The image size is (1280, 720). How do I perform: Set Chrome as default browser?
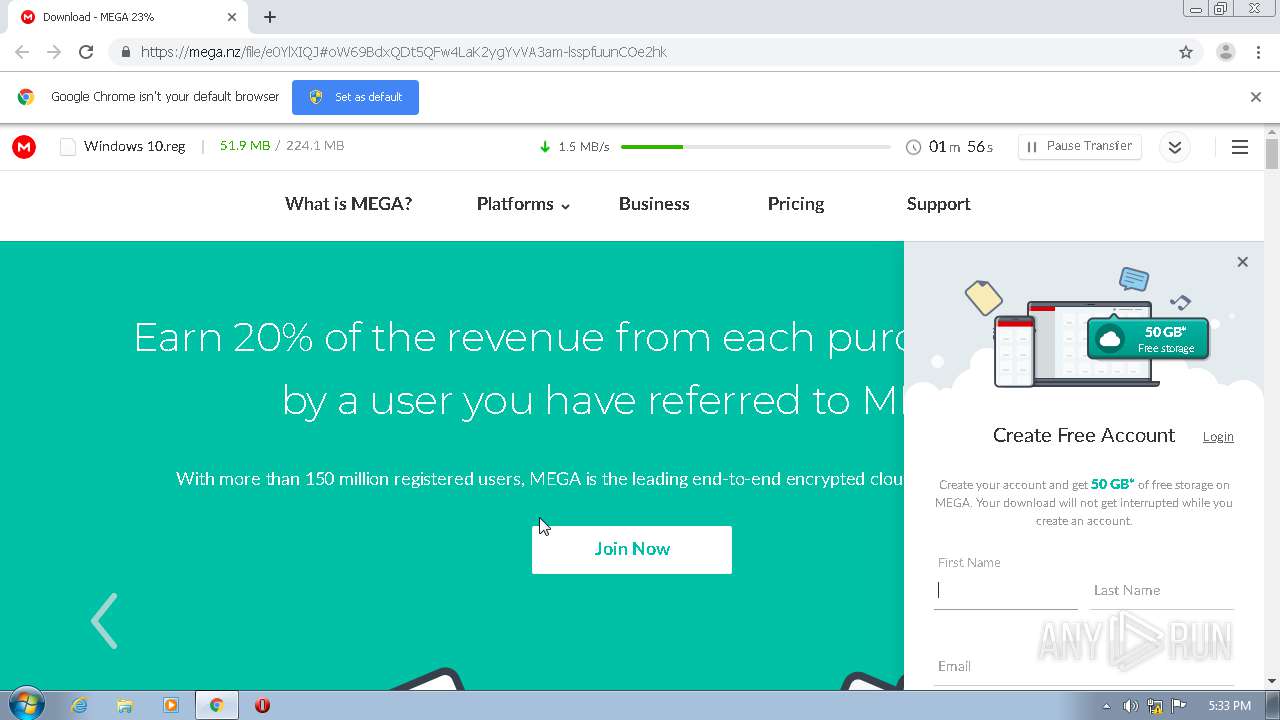point(355,97)
